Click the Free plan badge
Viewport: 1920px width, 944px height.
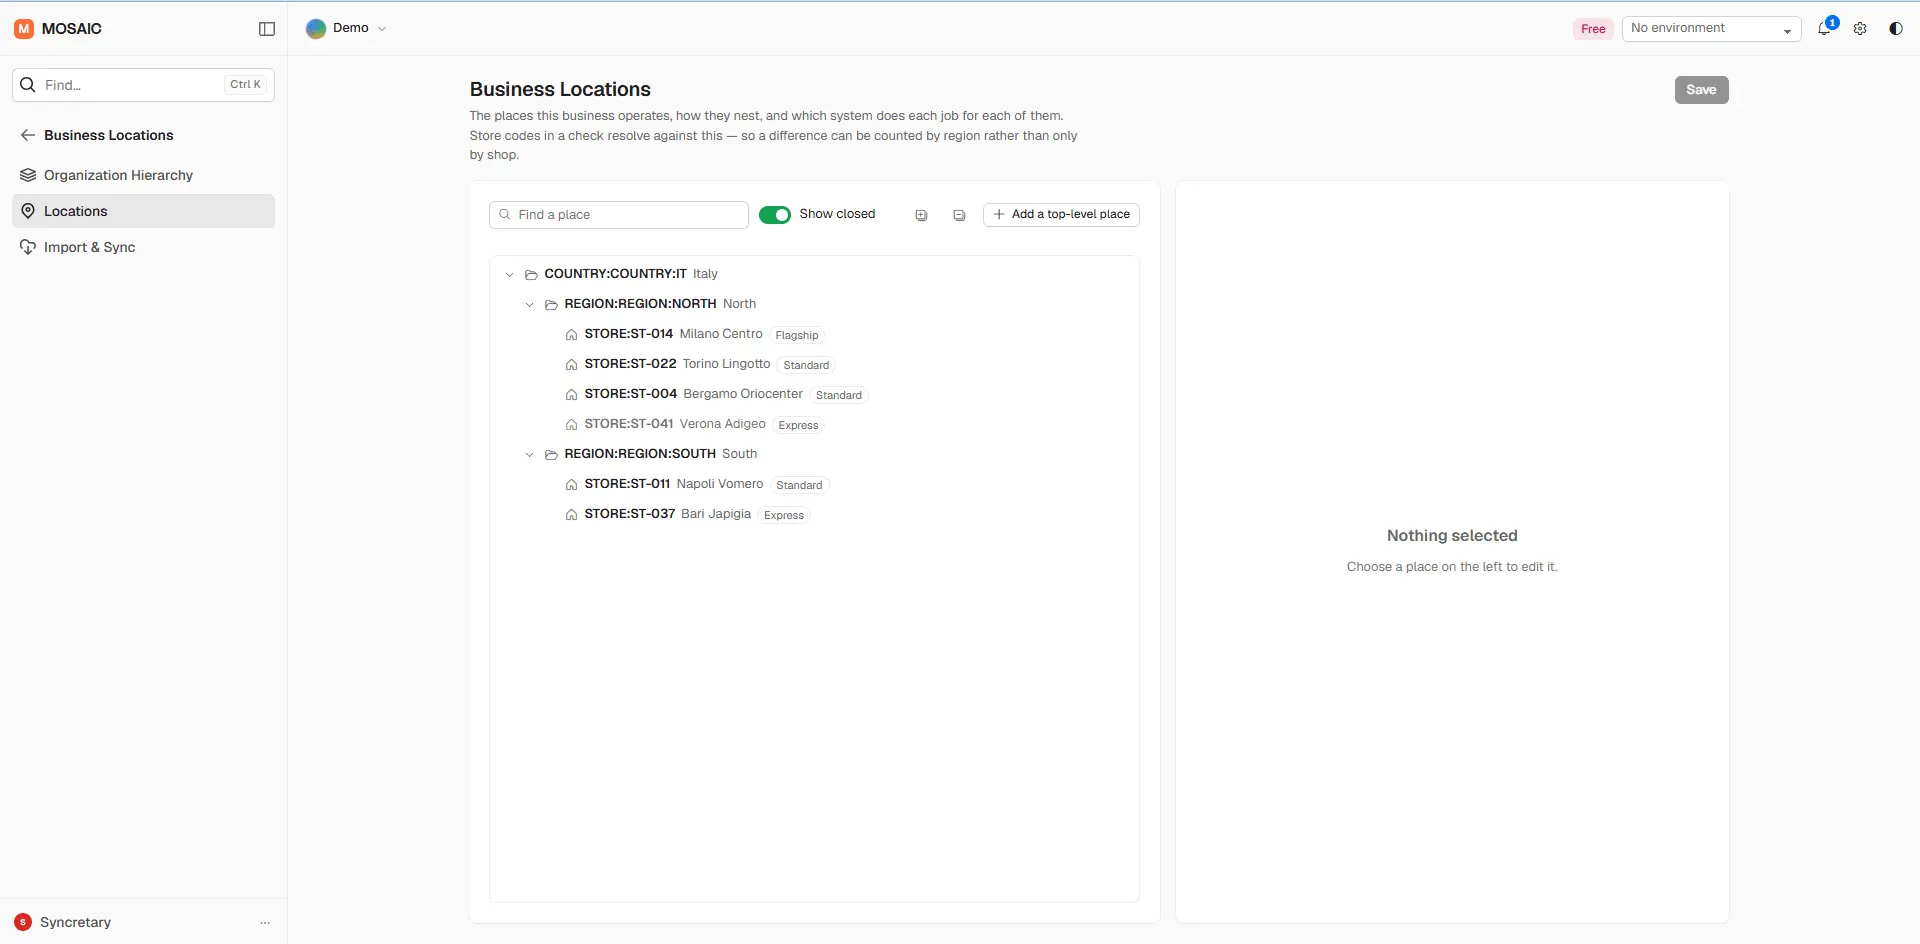(1593, 29)
